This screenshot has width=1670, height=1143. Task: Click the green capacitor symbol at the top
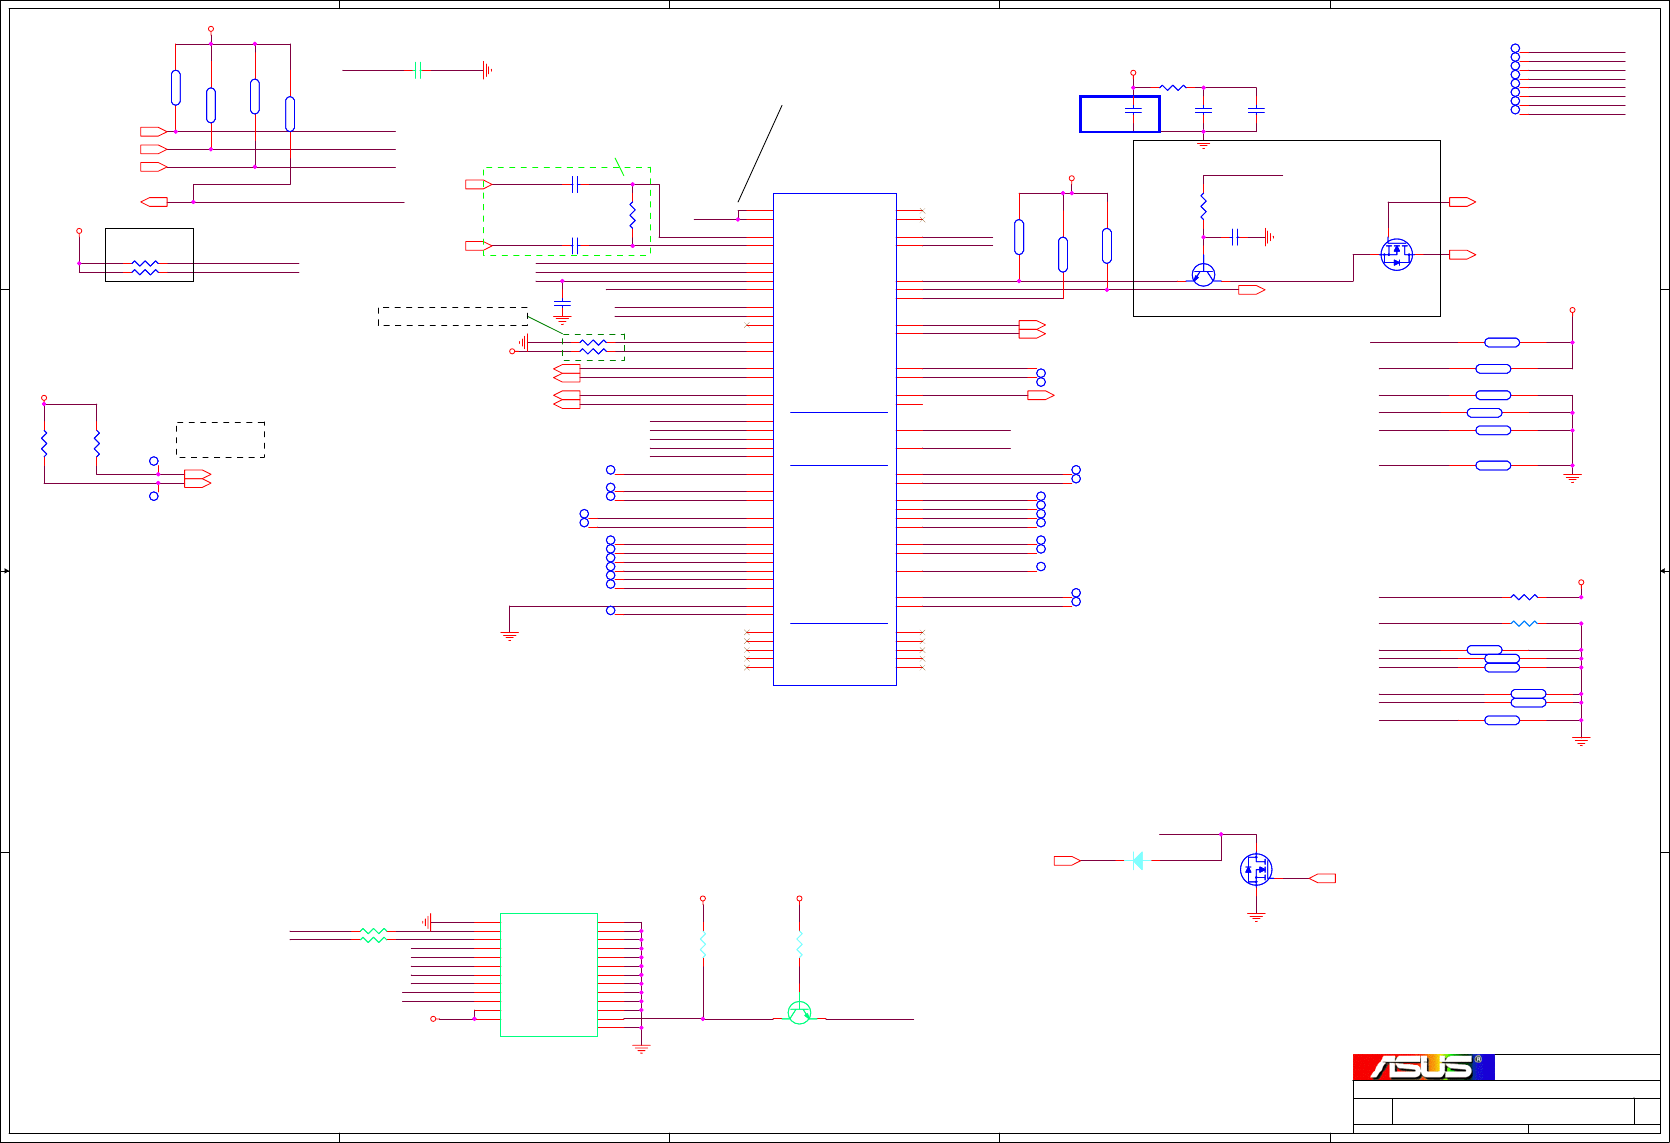point(419,70)
